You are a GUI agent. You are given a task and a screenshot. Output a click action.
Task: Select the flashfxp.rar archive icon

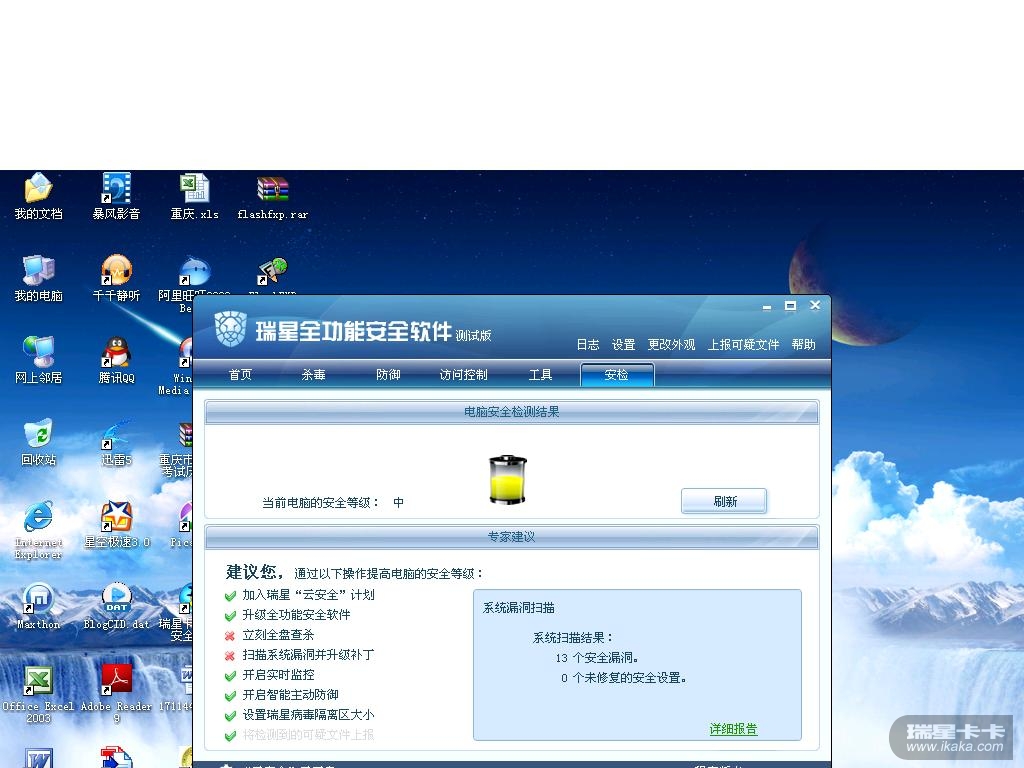(272, 197)
